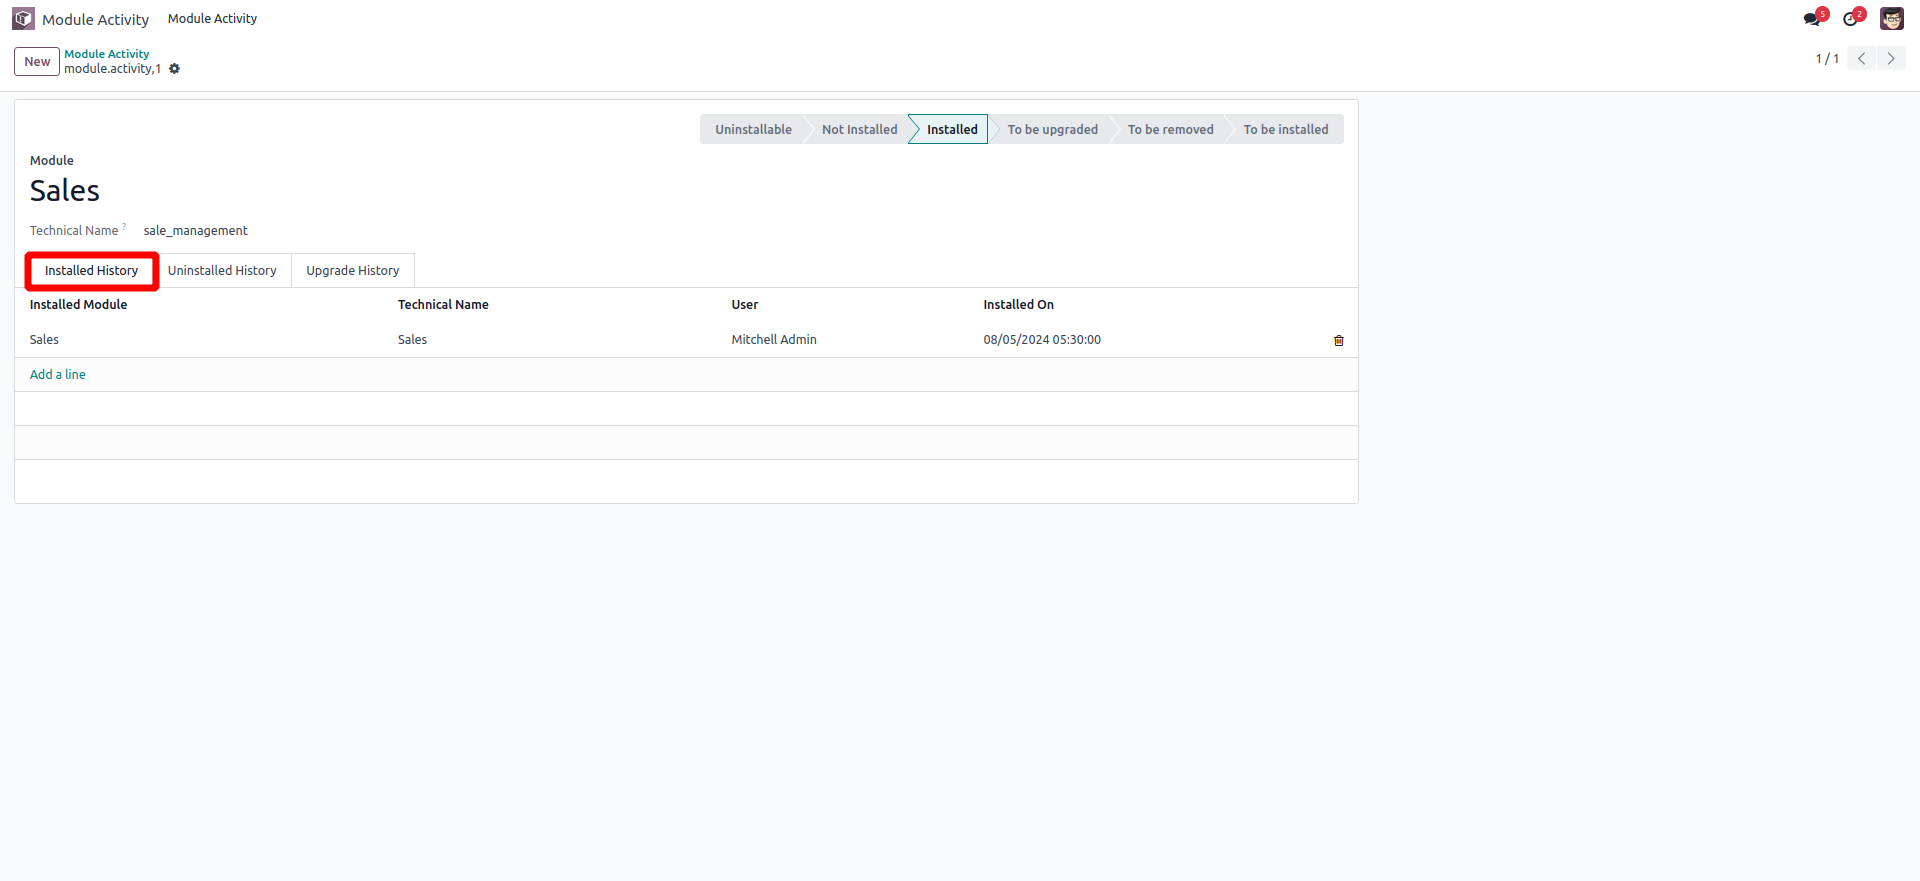This screenshot has height=881, width=1920.
Task: Open the conversations messages icon
Action: click(1814, 18)
